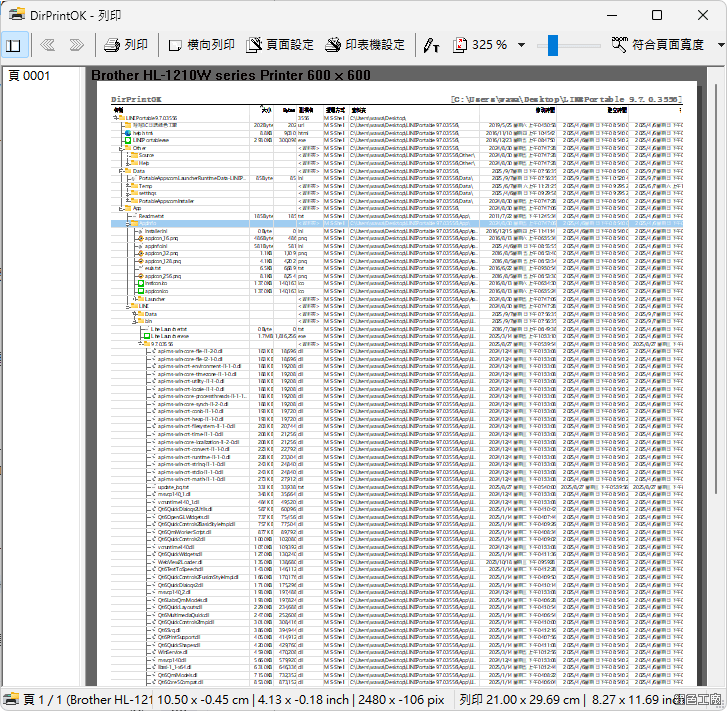Toggle 橫向列印 landscape printing
727x711 pixels.
tap(201, 45)
